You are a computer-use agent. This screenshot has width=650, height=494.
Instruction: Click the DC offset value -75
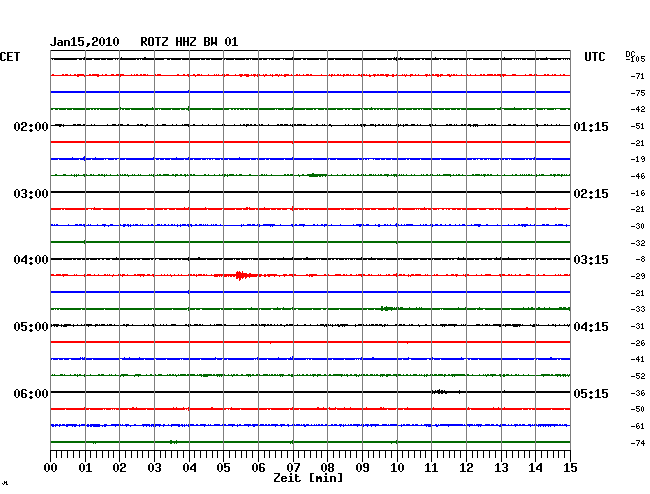click(x=638, y=93)
